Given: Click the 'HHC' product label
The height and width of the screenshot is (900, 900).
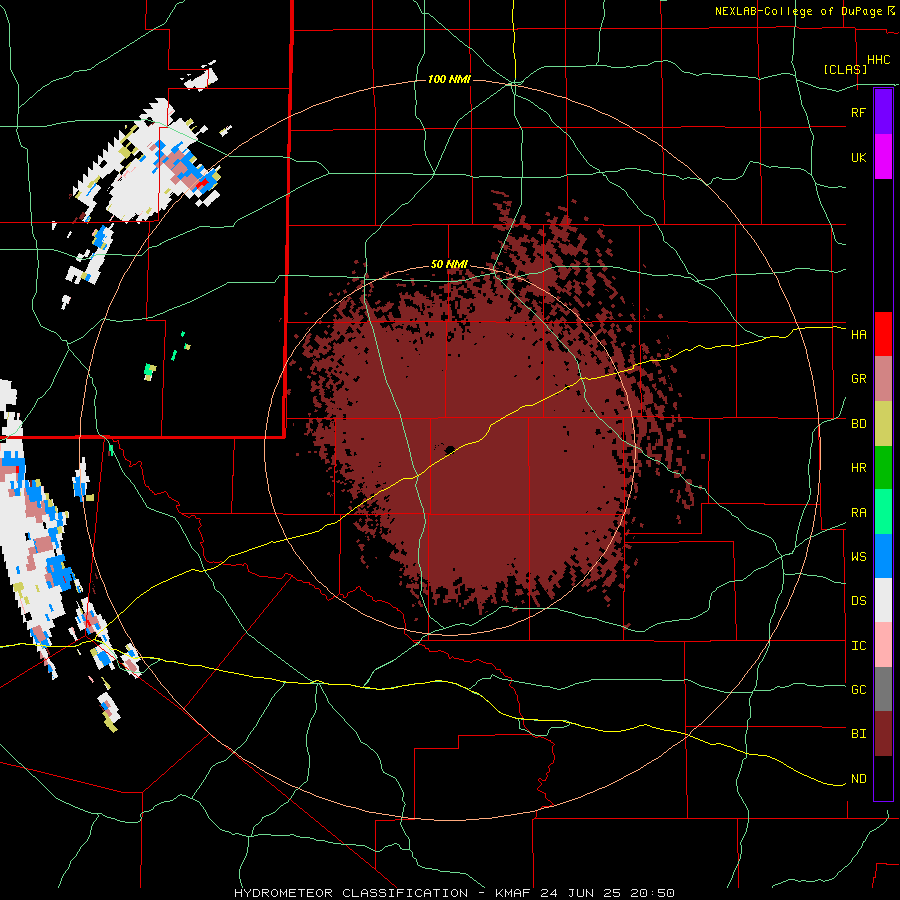Looking at the screenshot, I should pyautogui.click(x=878, y=60).
